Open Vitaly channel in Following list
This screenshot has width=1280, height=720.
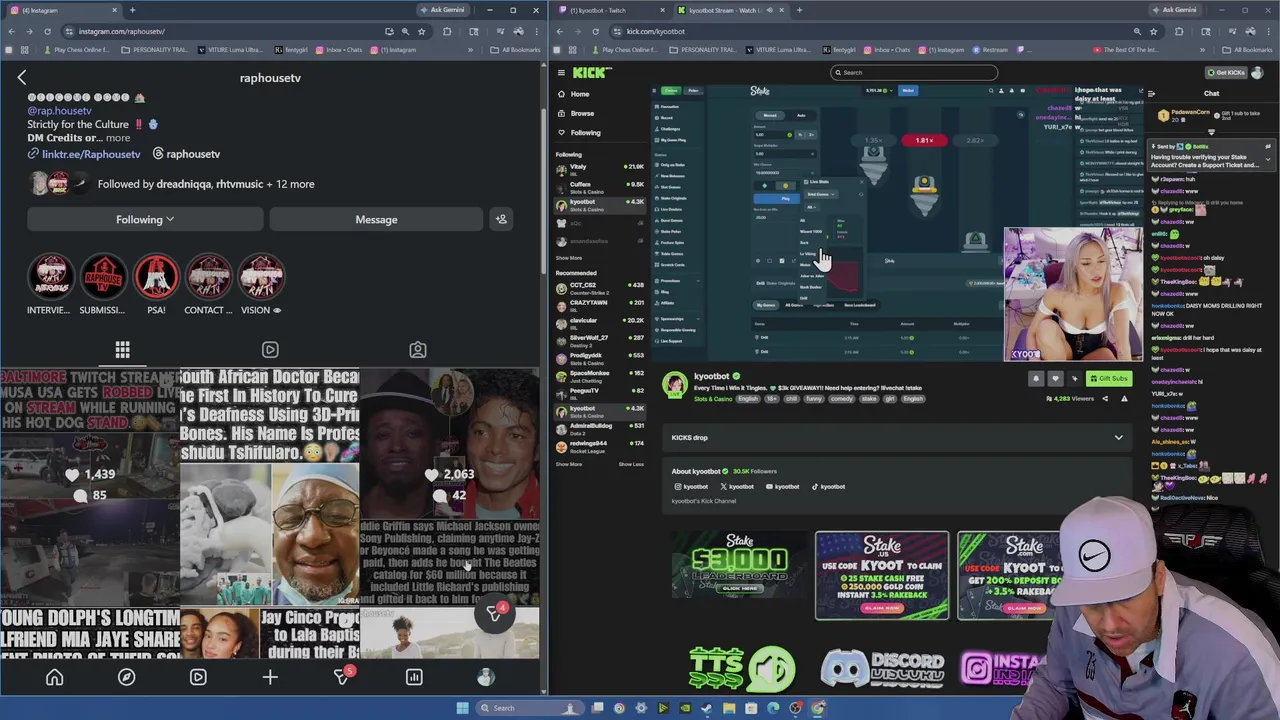pyautogui.click(x=600, y=169)
